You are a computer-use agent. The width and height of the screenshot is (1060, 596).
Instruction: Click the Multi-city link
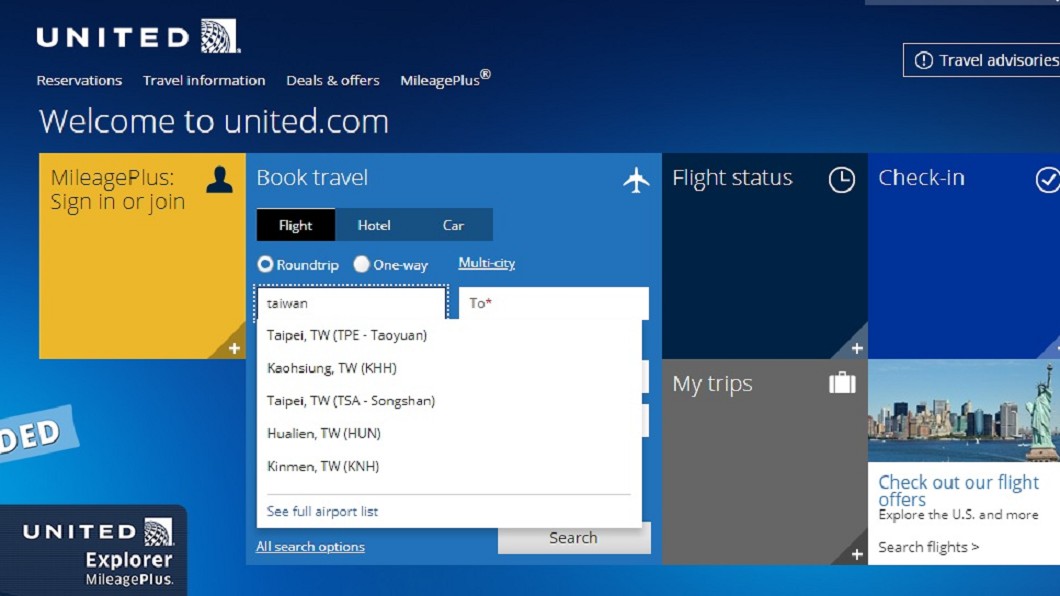click(487, 263)
